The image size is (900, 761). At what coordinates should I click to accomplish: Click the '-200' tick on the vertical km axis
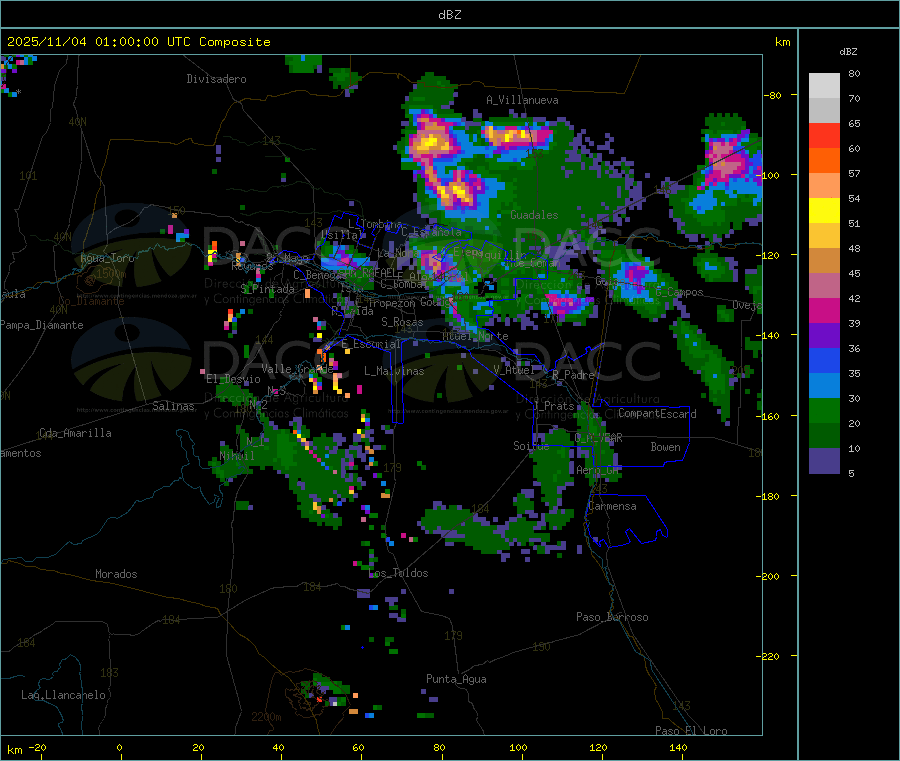770,576
